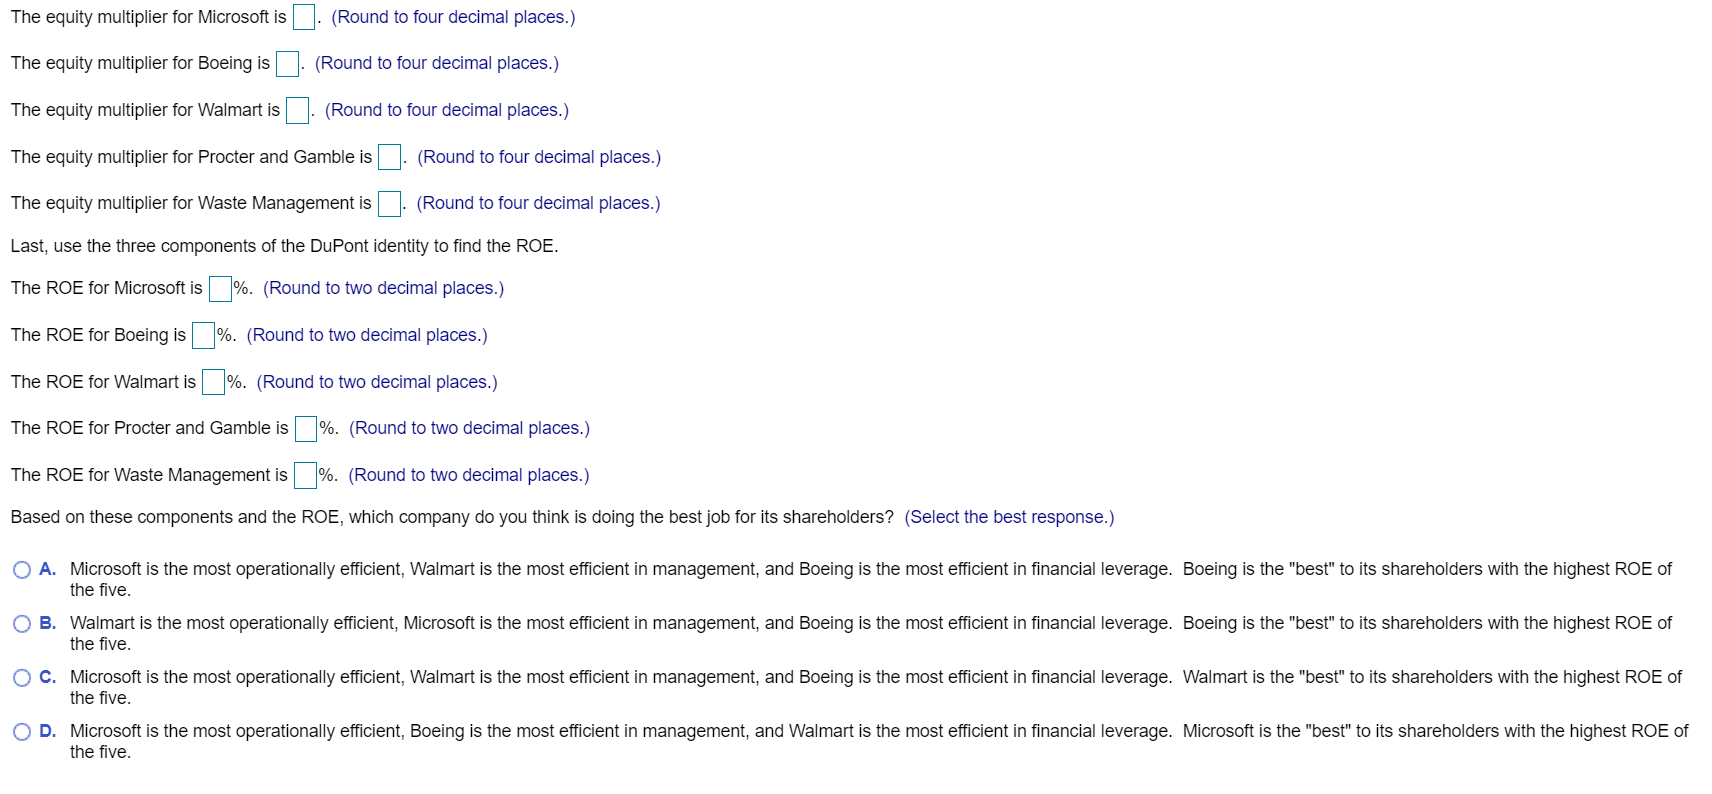Click the Walmart equity multiplier input box
Screen dimensions: 1712x794
296,110
